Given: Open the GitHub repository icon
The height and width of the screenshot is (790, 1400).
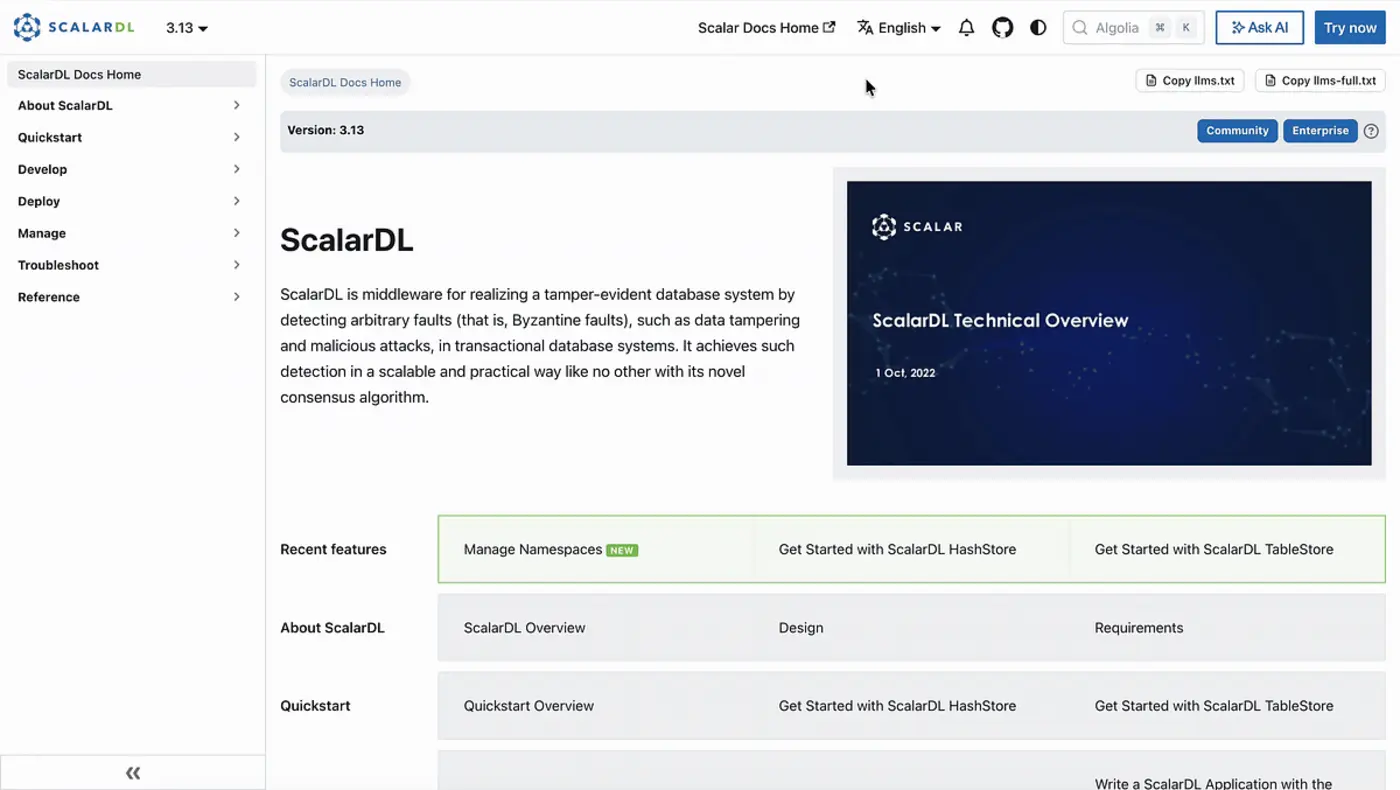Looking at the screenshot, I should pyautogui.click(x=1002, y=28).
